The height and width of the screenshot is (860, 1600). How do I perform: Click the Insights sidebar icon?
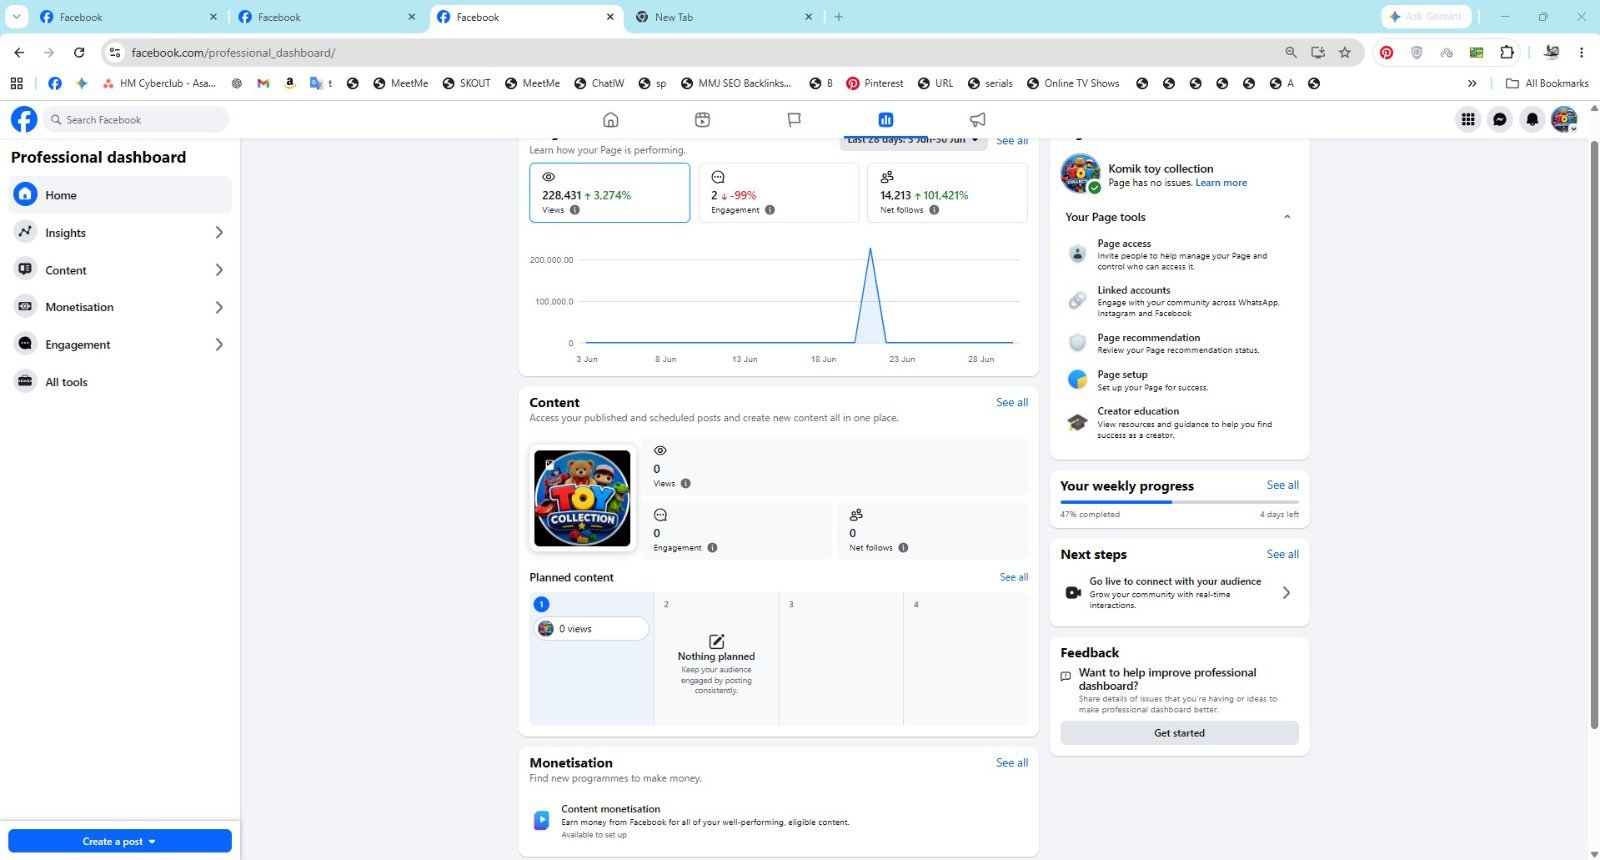[26, 232]
